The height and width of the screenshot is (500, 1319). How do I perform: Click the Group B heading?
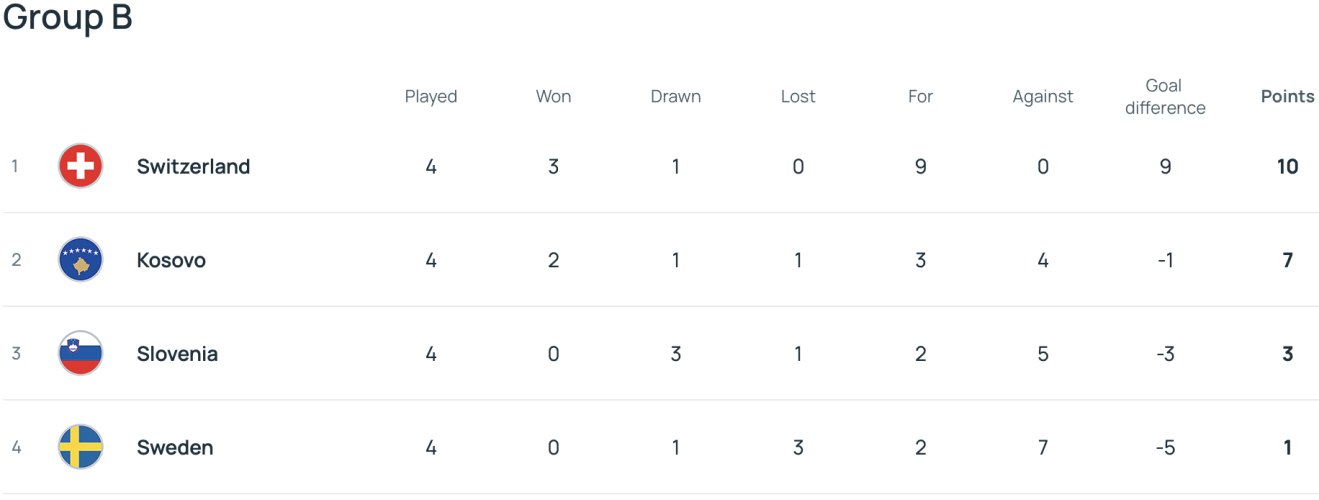tap(68, 18)
